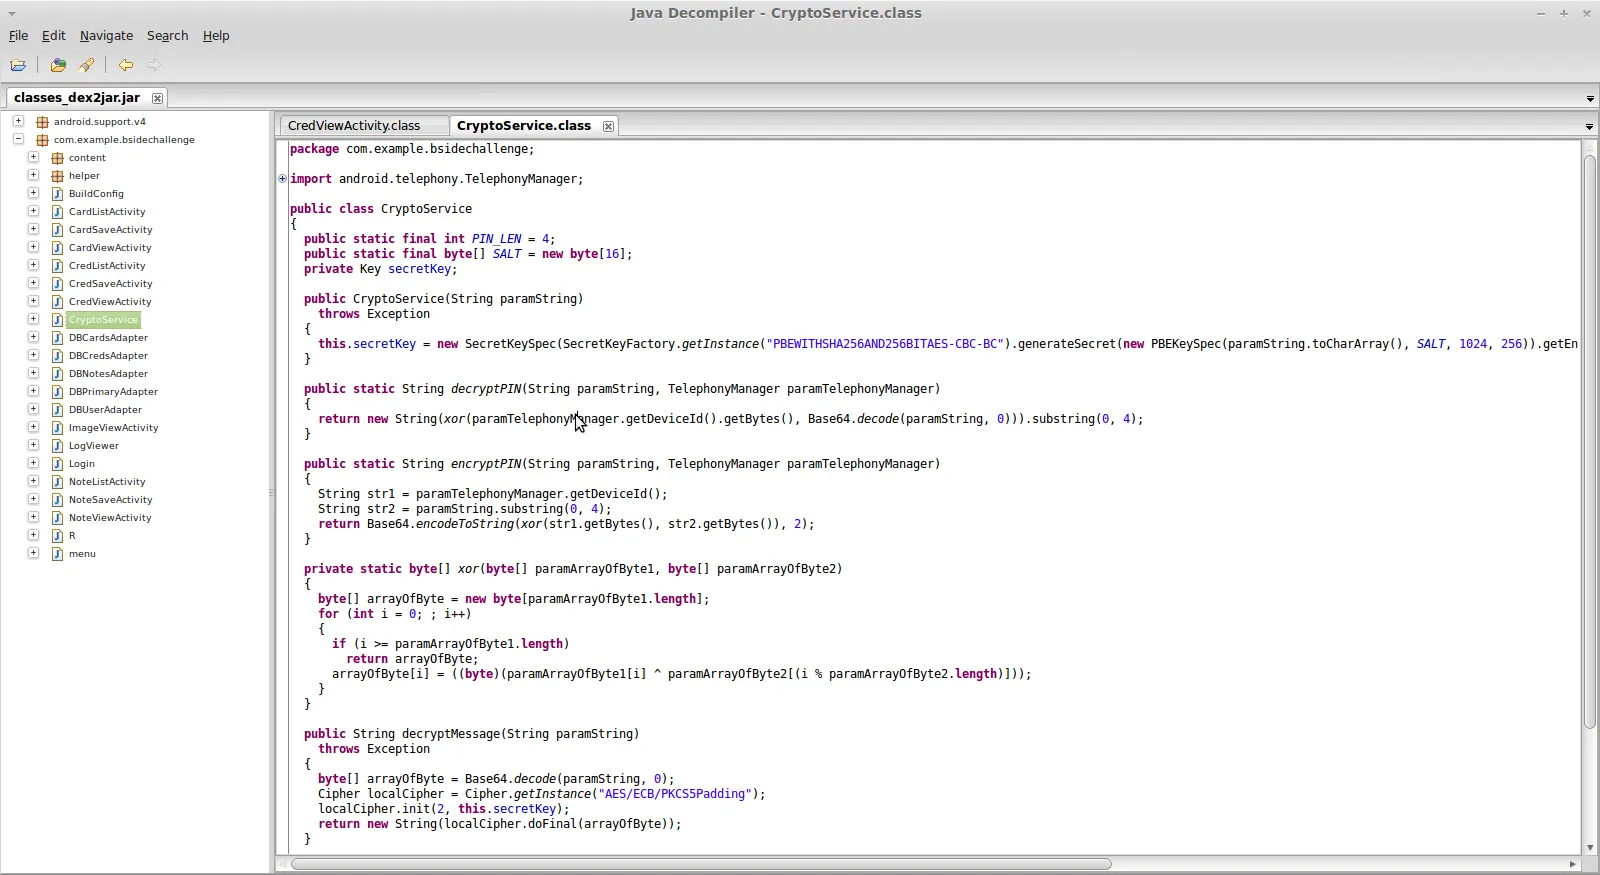Close the CryptoService.class tab

(608, 126)
